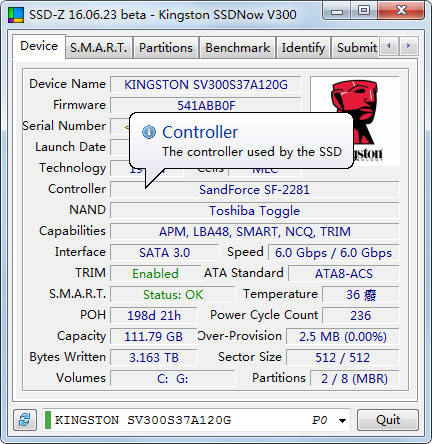Open the drive selection dropdown arrow
Image resolution: width=432 pixels, height=444 pixels.
342,420
